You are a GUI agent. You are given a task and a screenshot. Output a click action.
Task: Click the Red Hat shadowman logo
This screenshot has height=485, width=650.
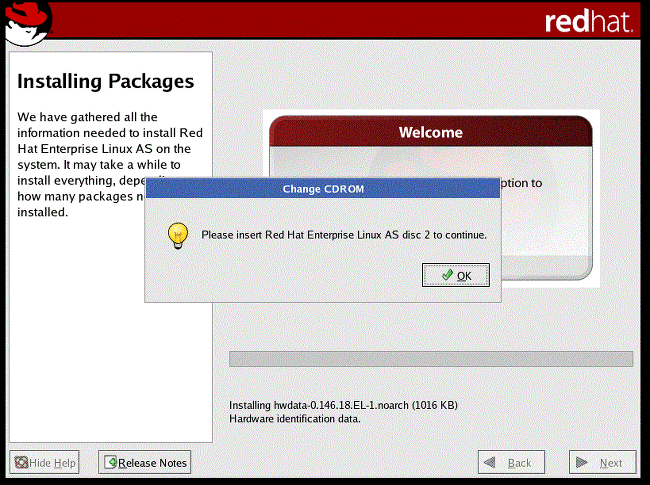28,23
